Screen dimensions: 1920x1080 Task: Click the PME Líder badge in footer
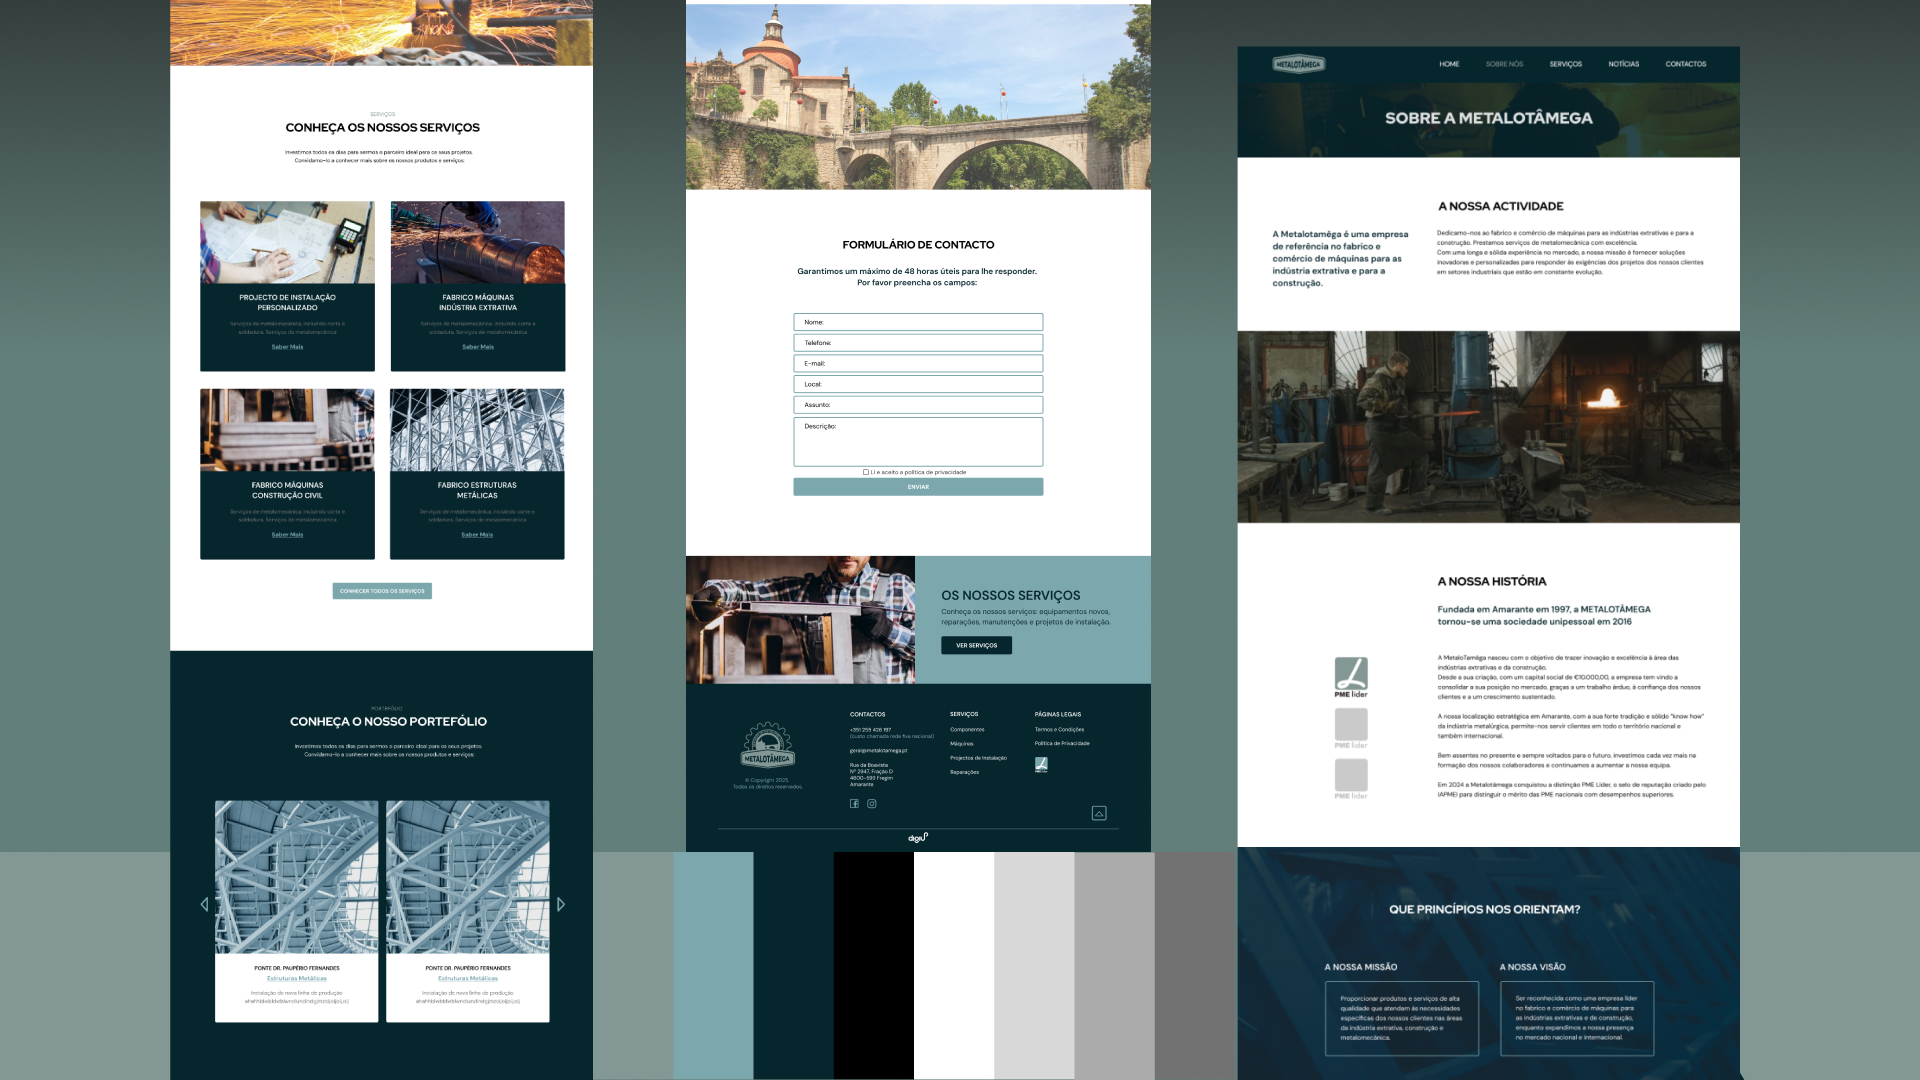[x=1041, y=765]
